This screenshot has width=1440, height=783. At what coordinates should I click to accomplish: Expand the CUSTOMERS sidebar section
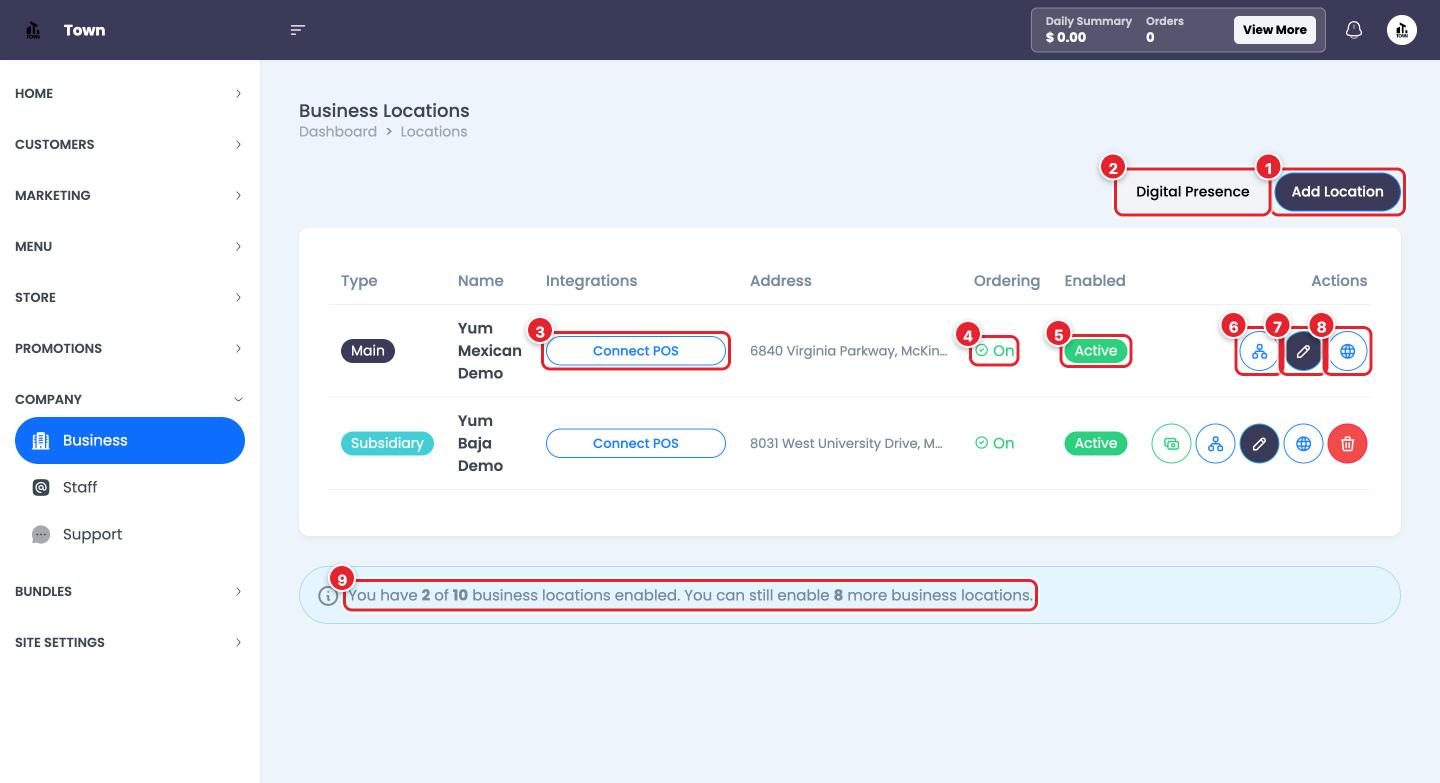129,144
